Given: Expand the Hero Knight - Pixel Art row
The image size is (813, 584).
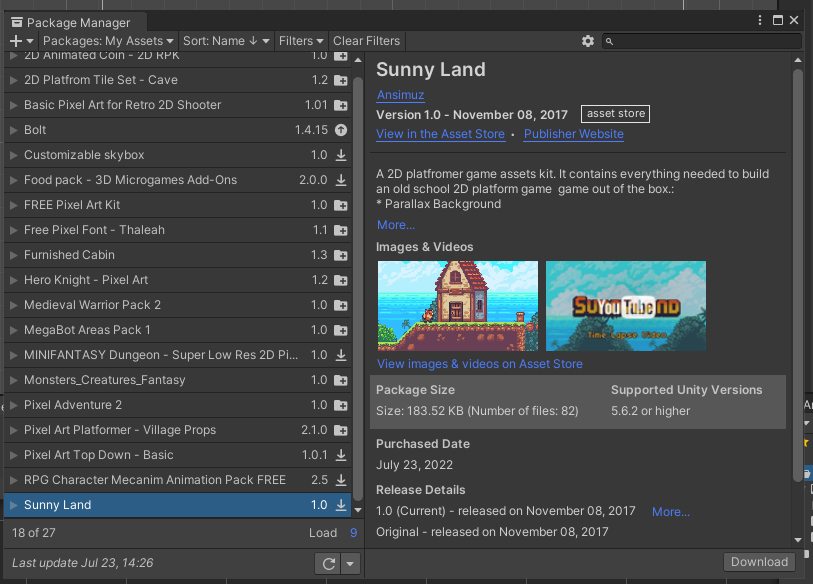Looking at the screenshot, I should pyautogui.click(x=14, y=280).
